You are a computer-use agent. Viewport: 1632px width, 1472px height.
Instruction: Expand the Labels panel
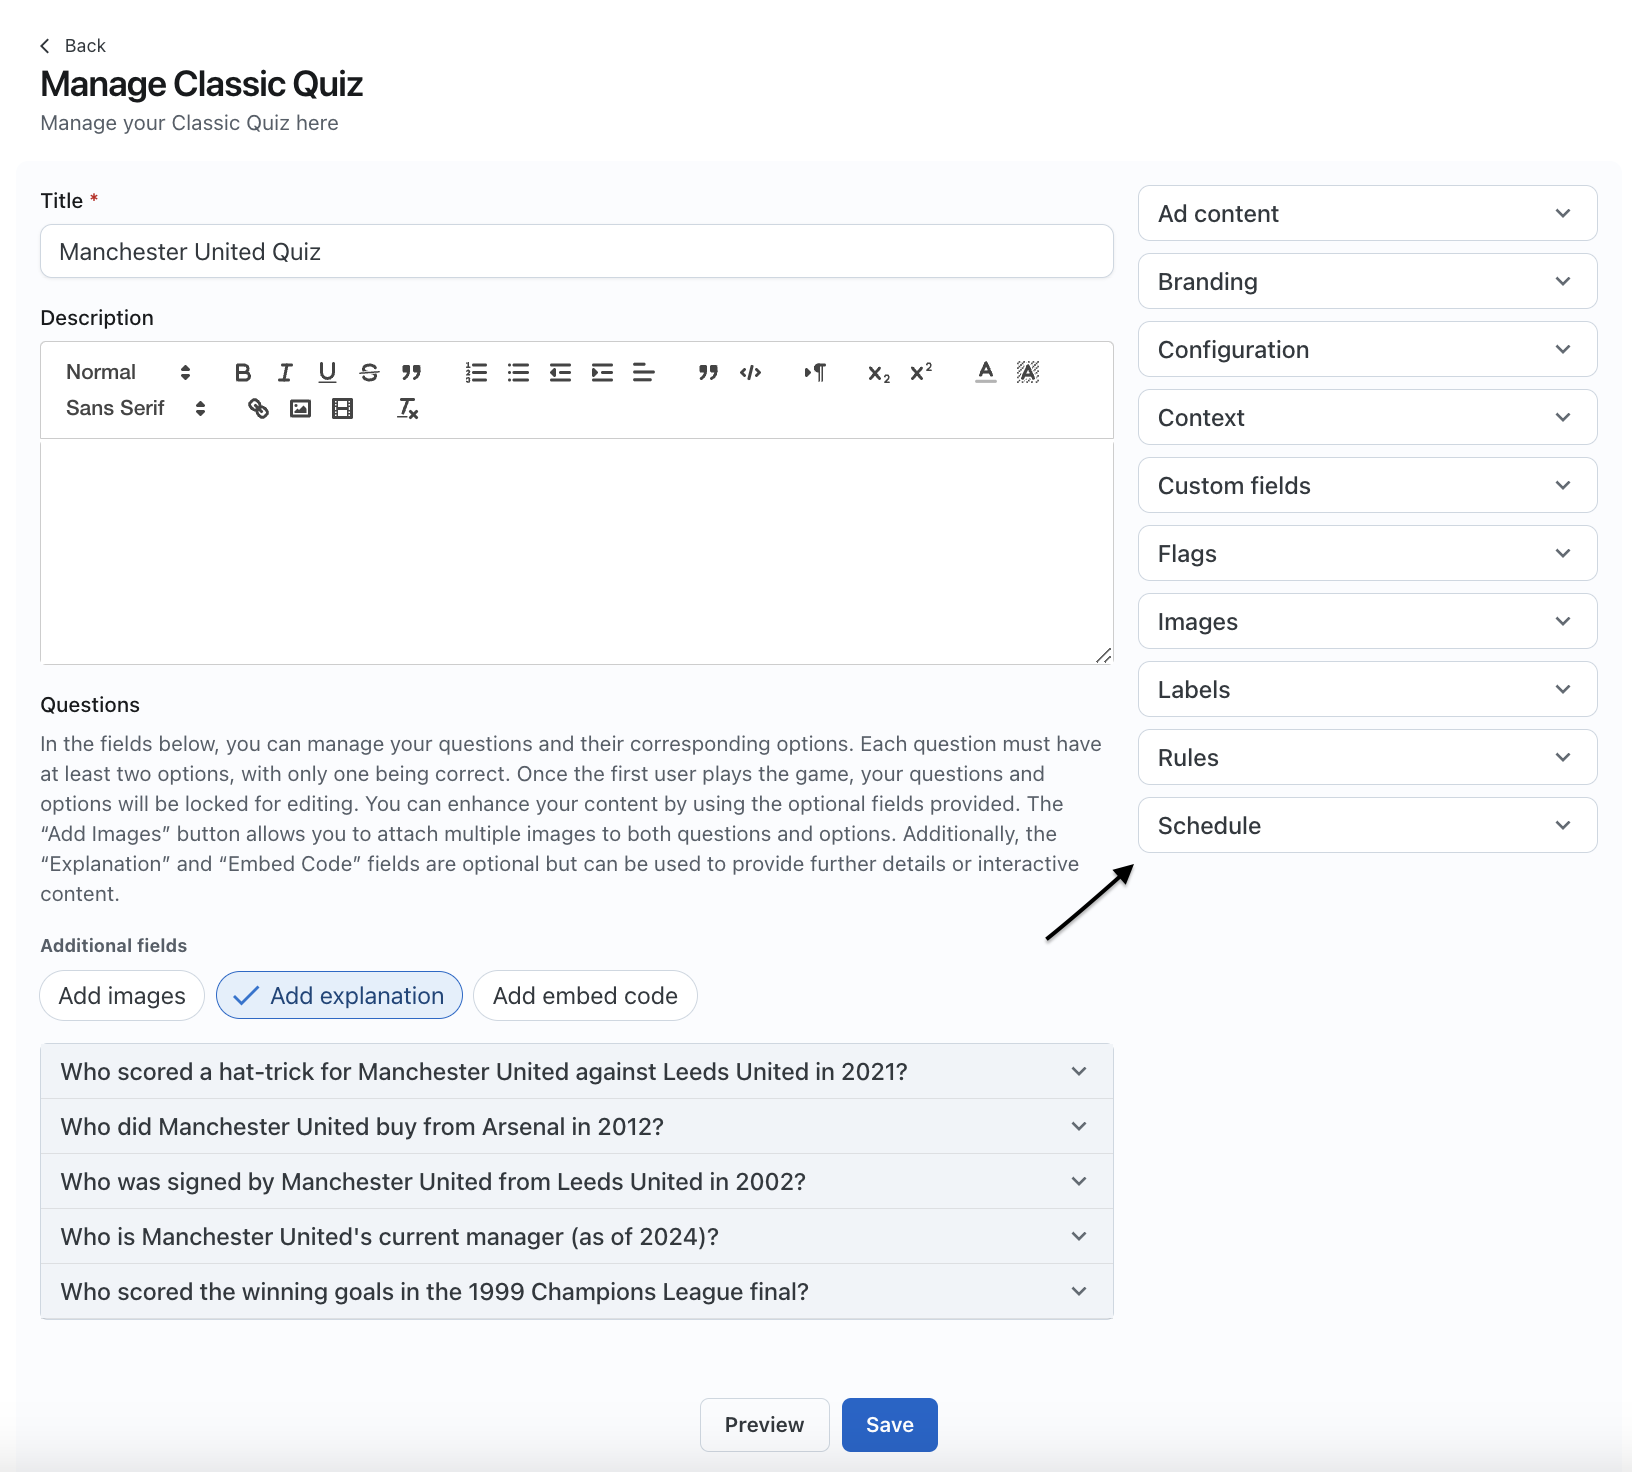1367,689
